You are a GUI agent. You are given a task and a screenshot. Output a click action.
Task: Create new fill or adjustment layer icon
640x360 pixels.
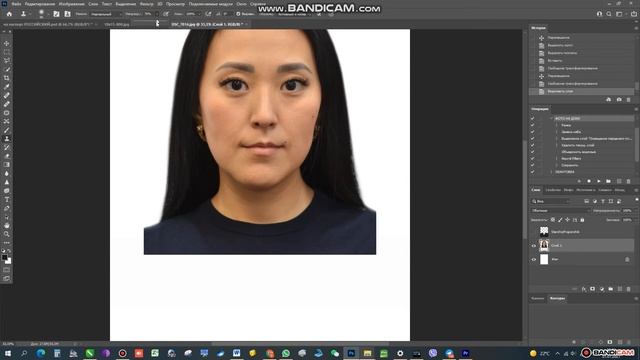602,289
